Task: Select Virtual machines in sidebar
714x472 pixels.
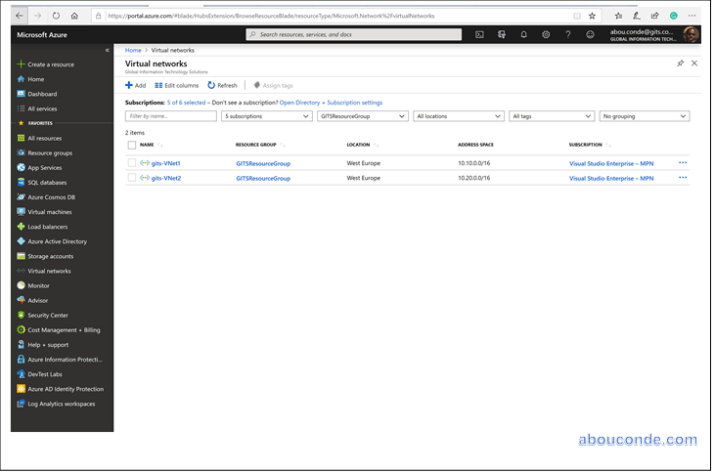Action: tap(49, 212)
